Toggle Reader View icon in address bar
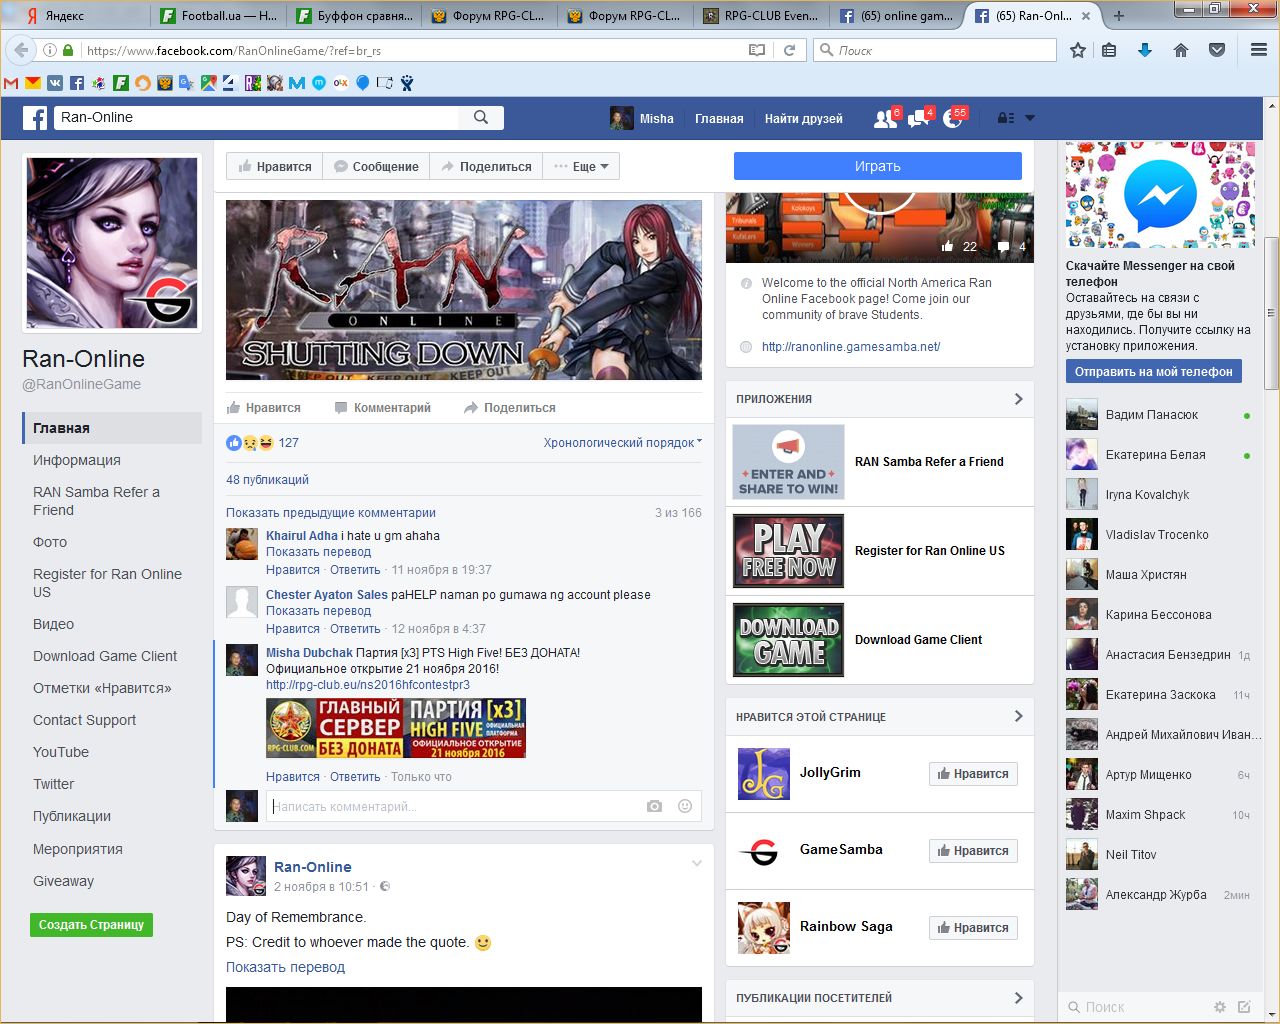Viewport: 1280px width, 1024px height. coord(757,50)
